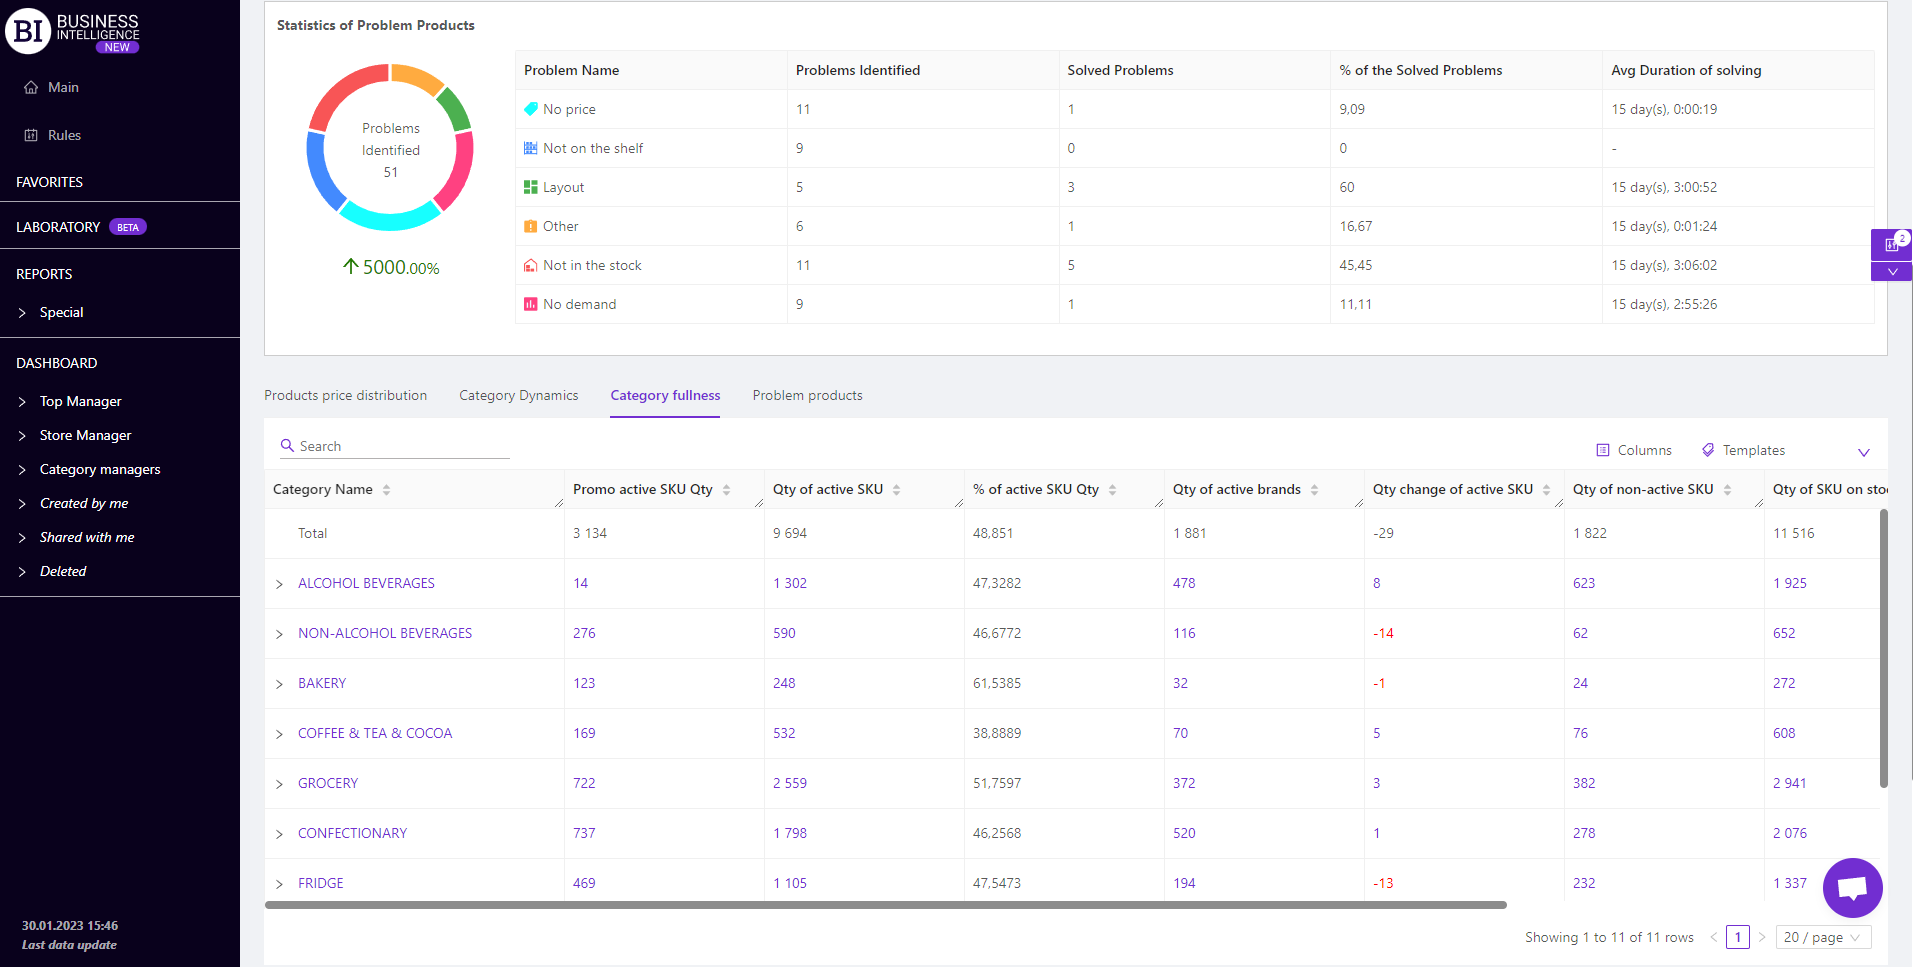Click the Columns settings icon
The image size is (1913, 967).
(x=1603, y=451)
